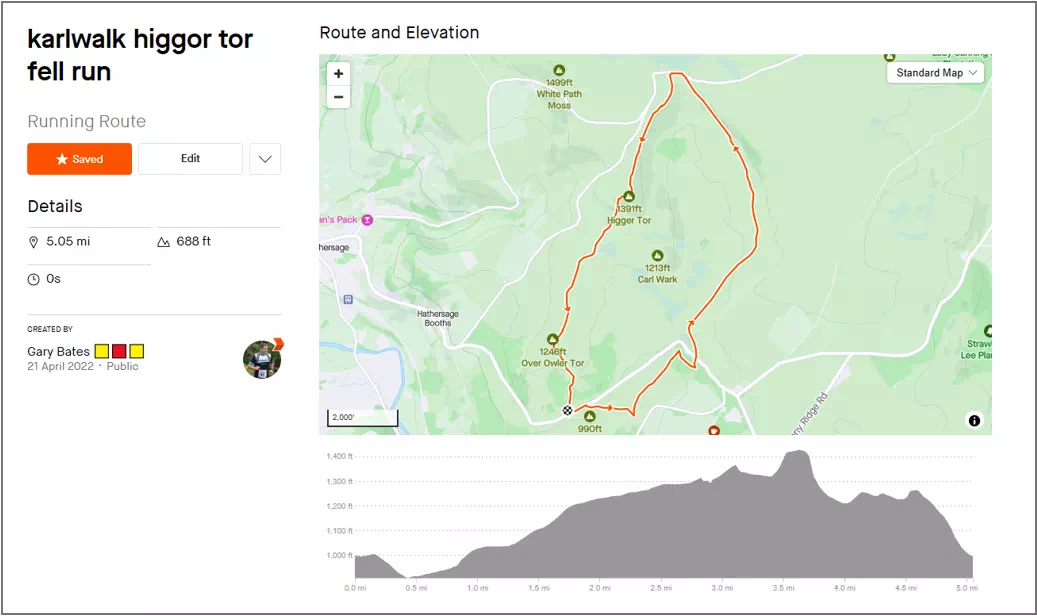Click the elevation chart peak near 3.5 mi

tap(797, 453)
